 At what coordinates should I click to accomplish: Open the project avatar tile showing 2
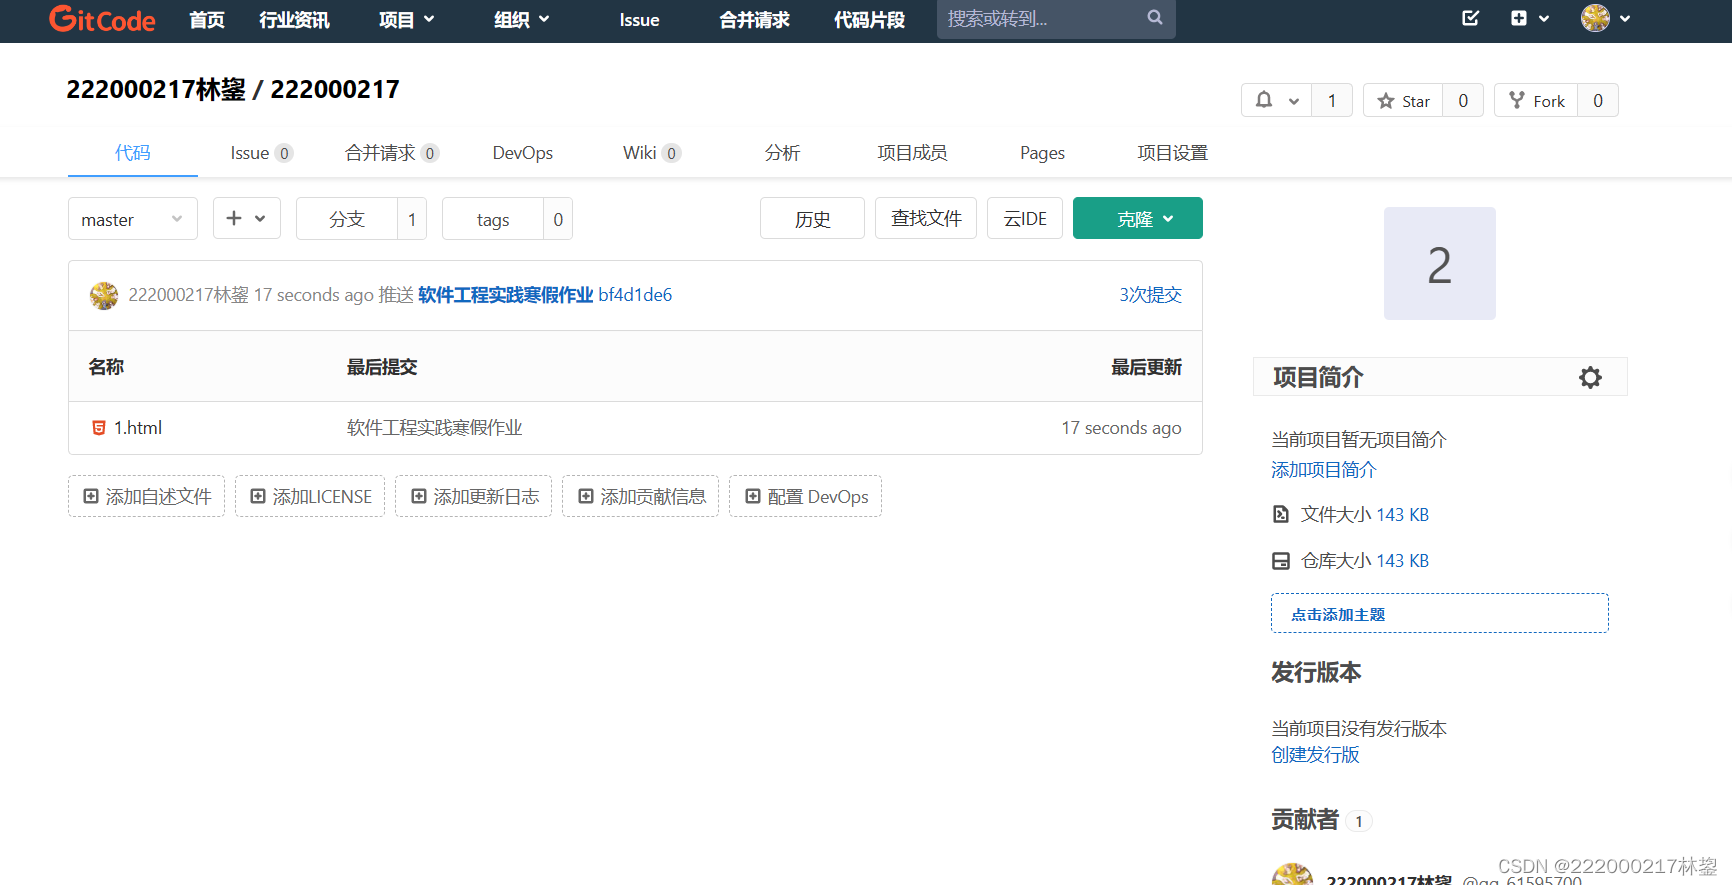(1440, 264)
